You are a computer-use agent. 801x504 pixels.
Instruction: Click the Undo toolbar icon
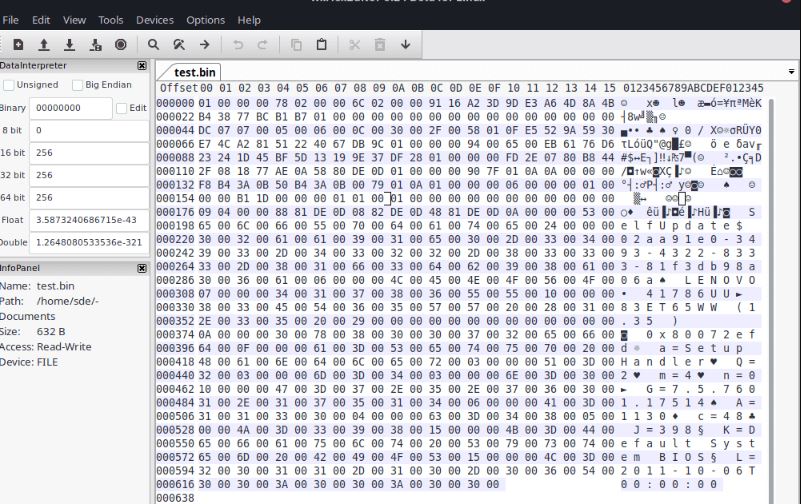click(238, 45)
